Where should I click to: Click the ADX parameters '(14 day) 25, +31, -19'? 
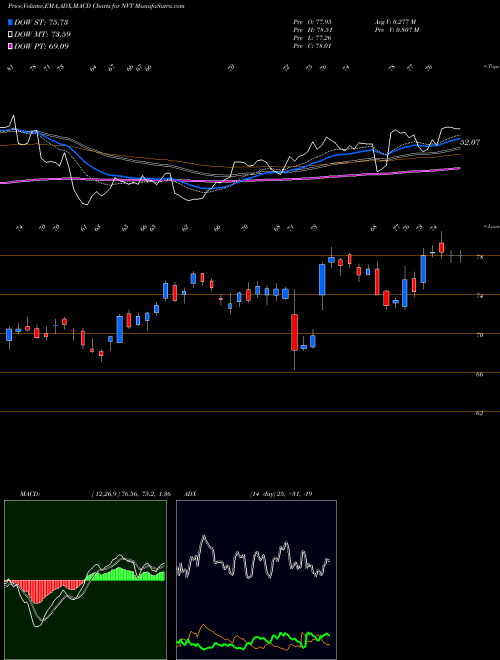point(281,494)
